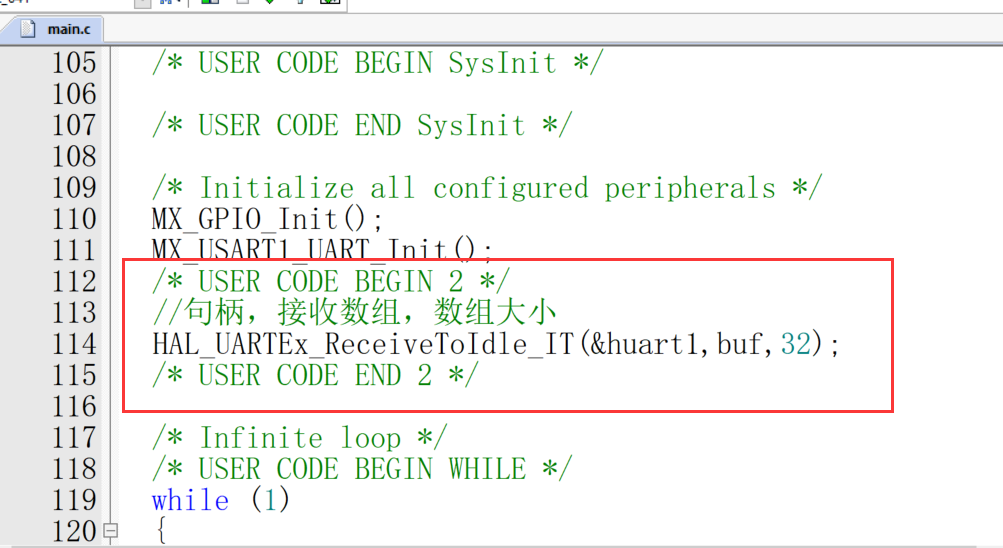Click the MX_GPIO_Init(); call

coord(267,219)
